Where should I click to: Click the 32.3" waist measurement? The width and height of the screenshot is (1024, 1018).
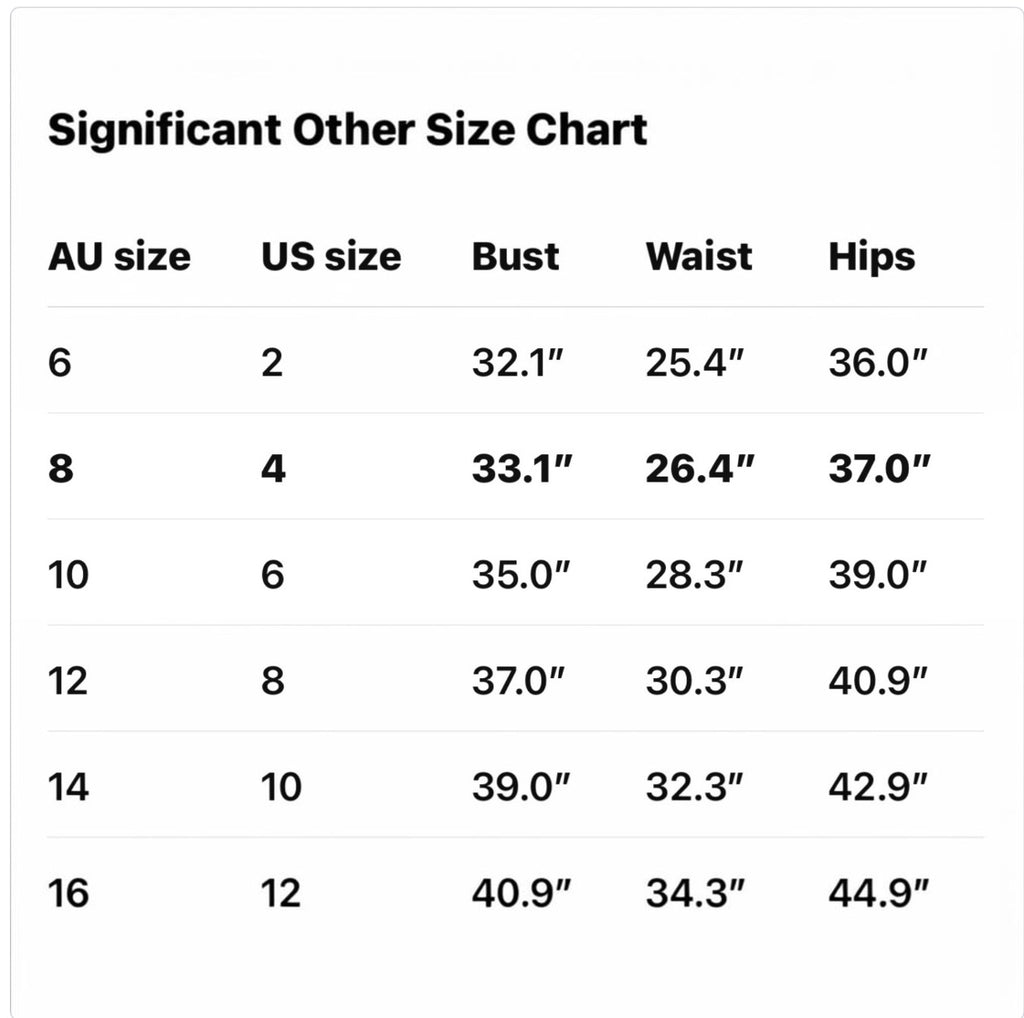click(694, 787)
